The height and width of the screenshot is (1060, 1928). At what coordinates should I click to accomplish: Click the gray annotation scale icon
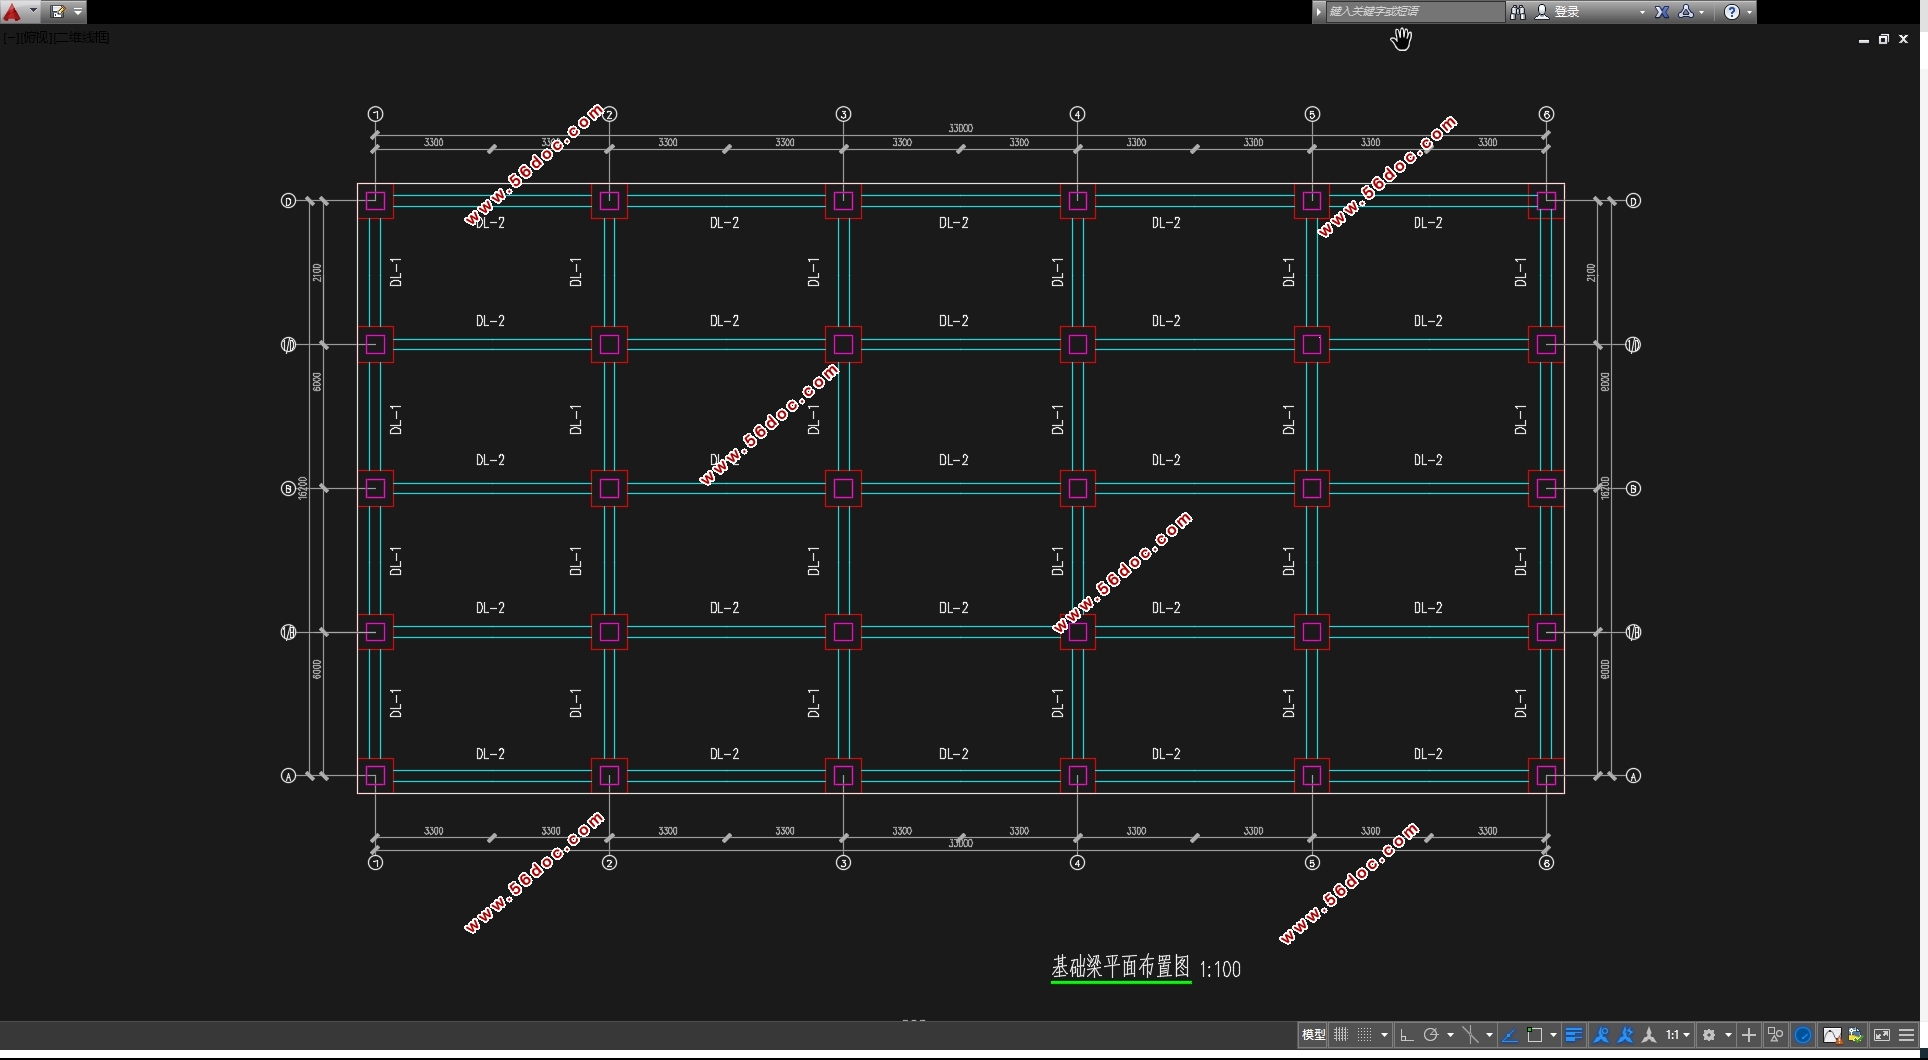1649,1035
